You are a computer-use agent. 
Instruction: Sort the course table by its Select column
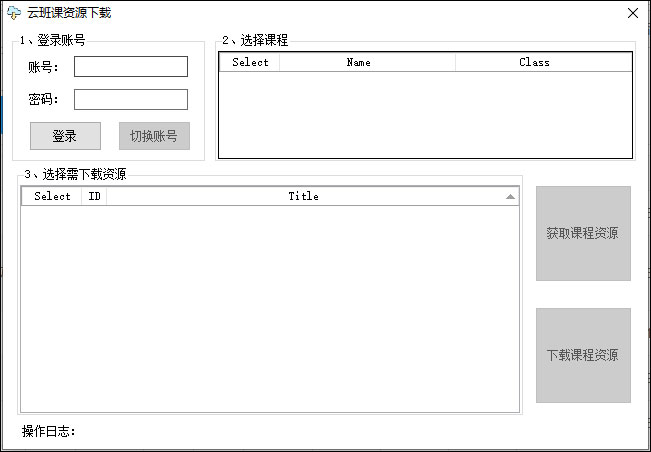point(250,62)
